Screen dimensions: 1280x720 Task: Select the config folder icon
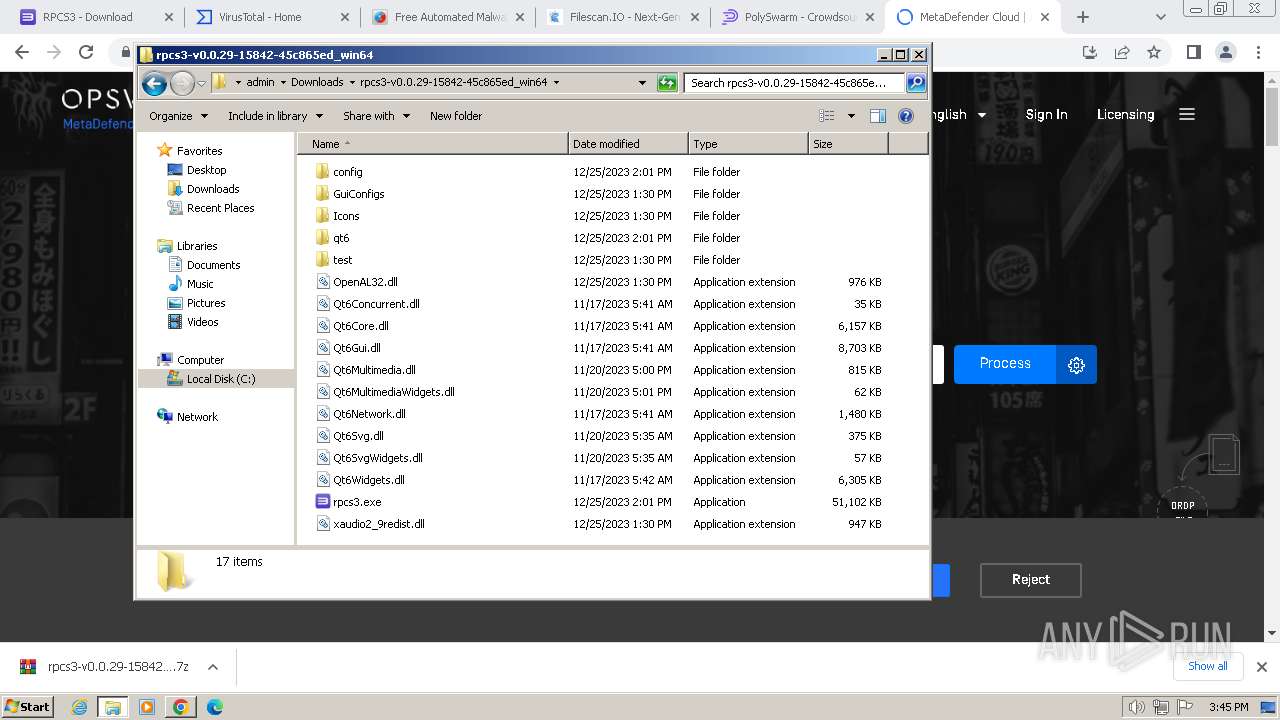322,172
